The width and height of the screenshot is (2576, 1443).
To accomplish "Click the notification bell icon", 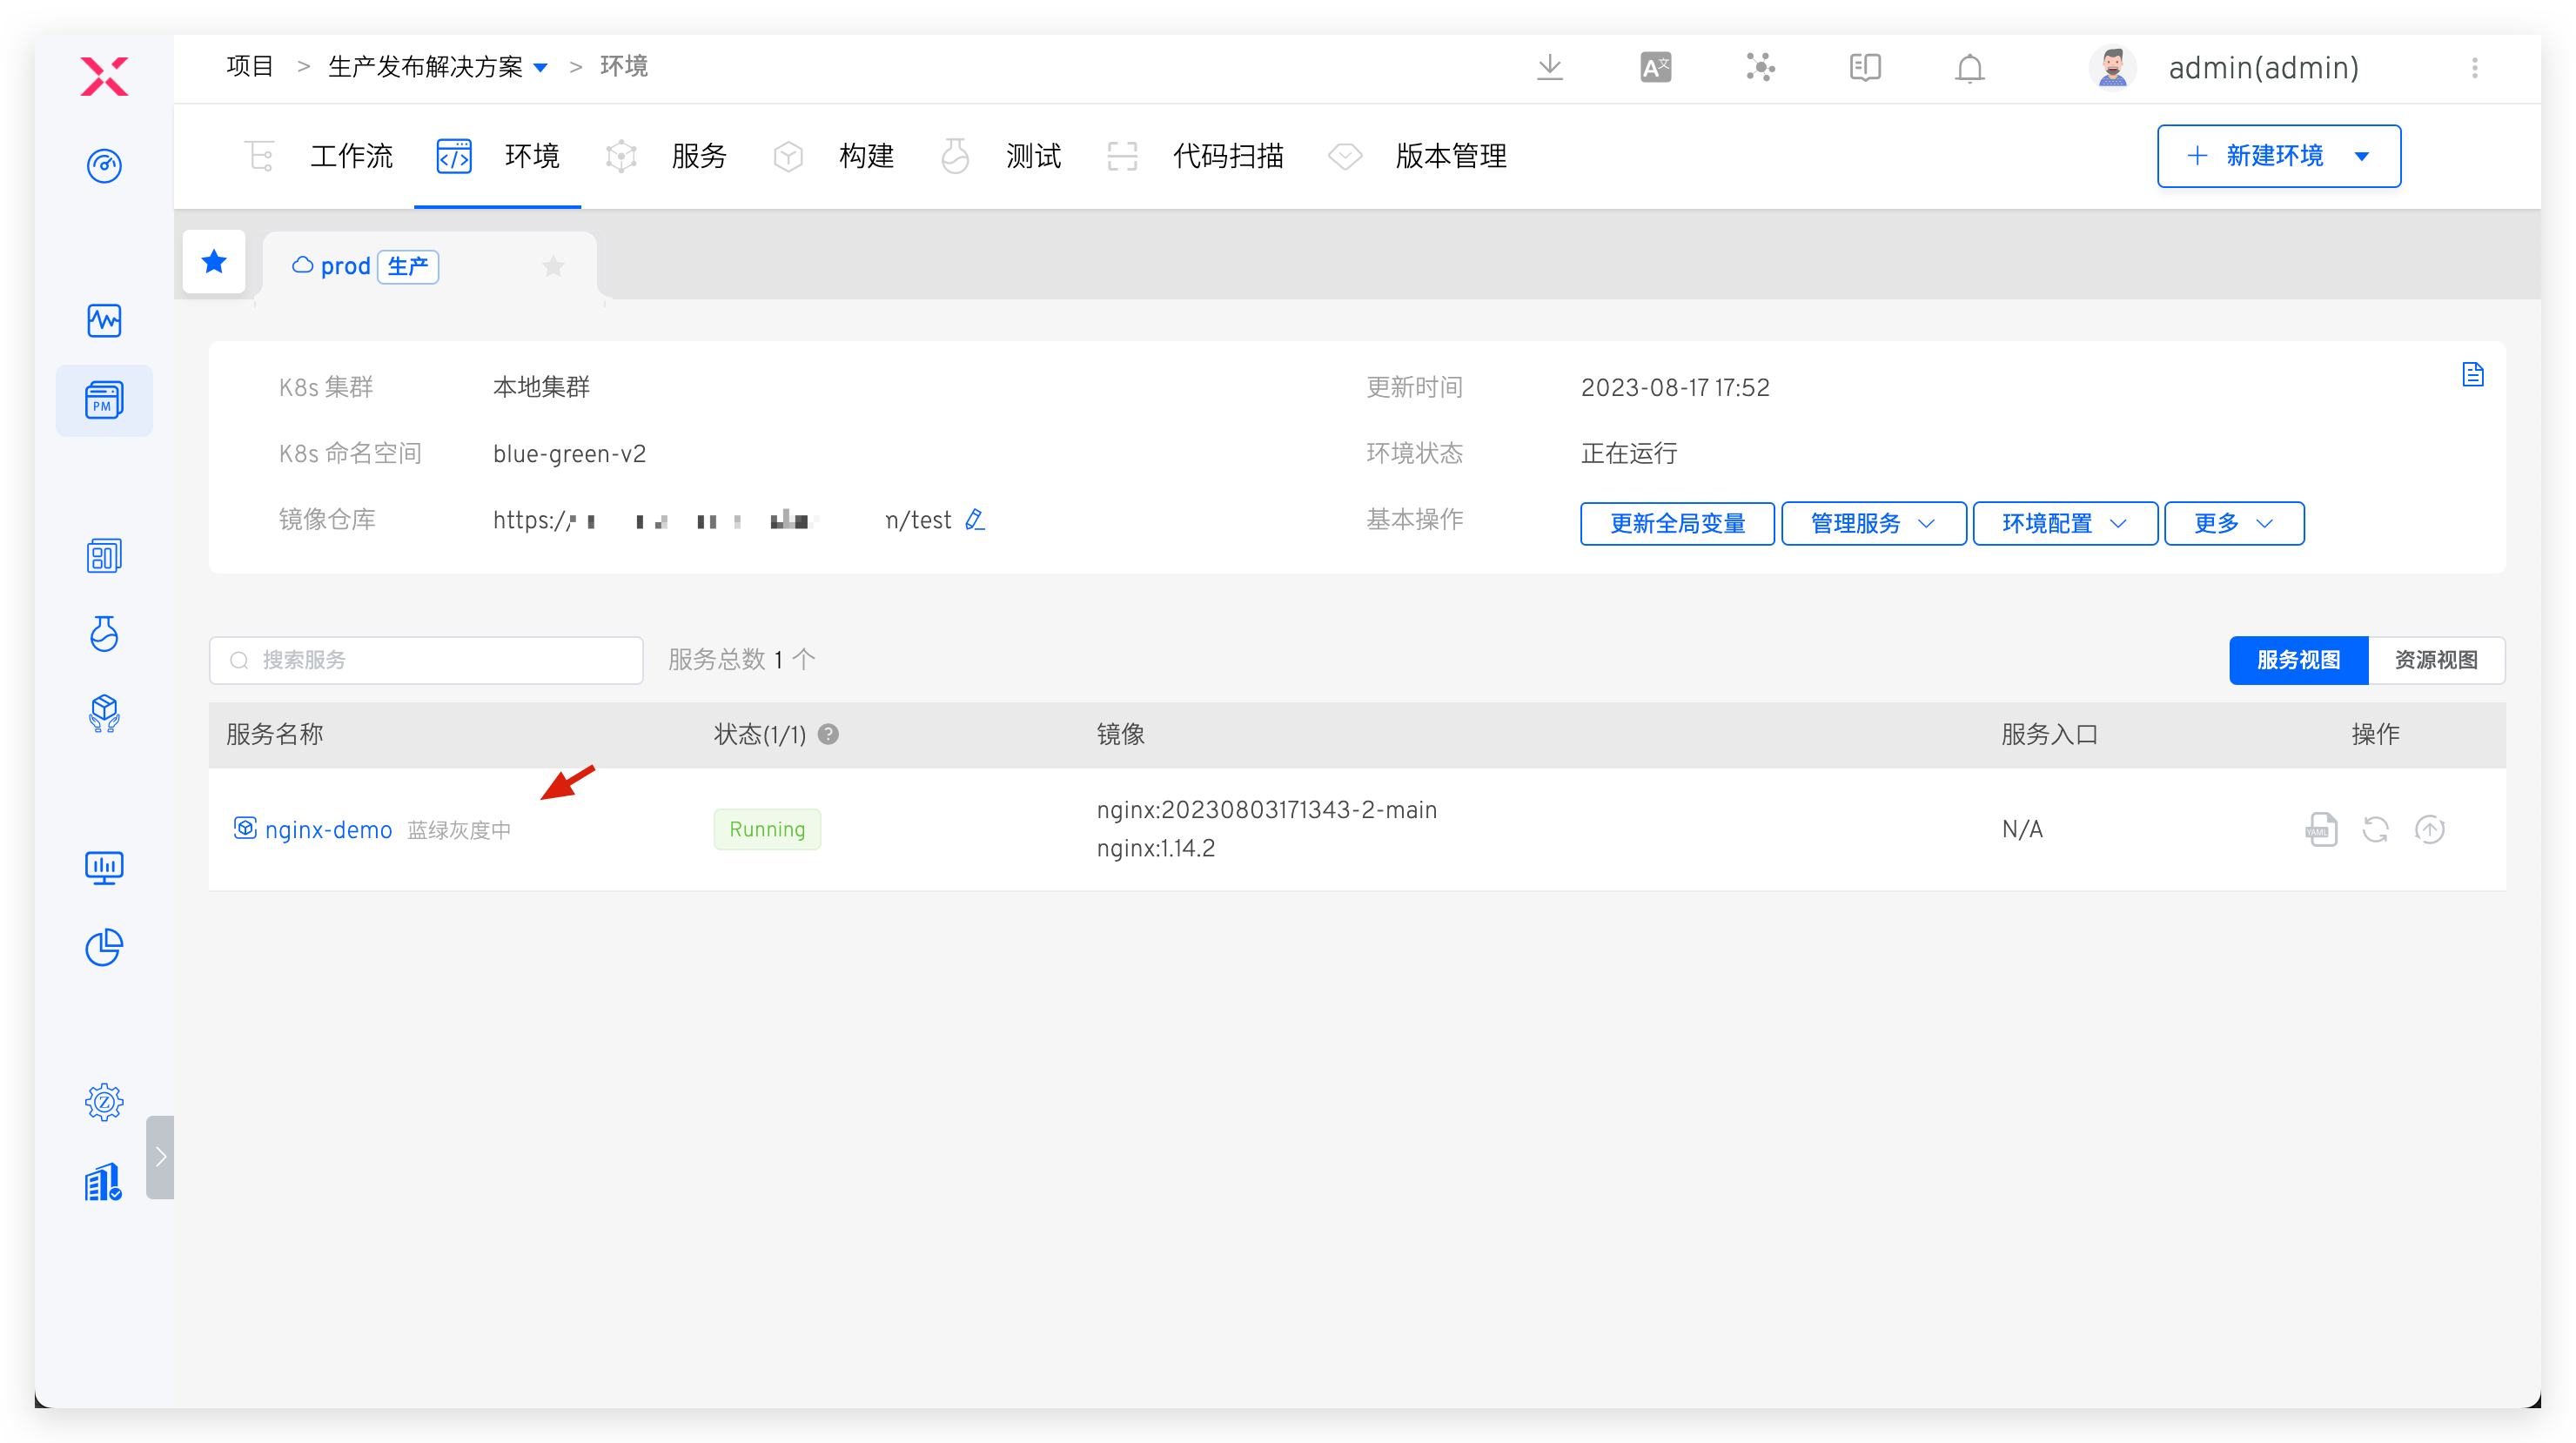I will pyautogui.click(x=1969, y=68).
